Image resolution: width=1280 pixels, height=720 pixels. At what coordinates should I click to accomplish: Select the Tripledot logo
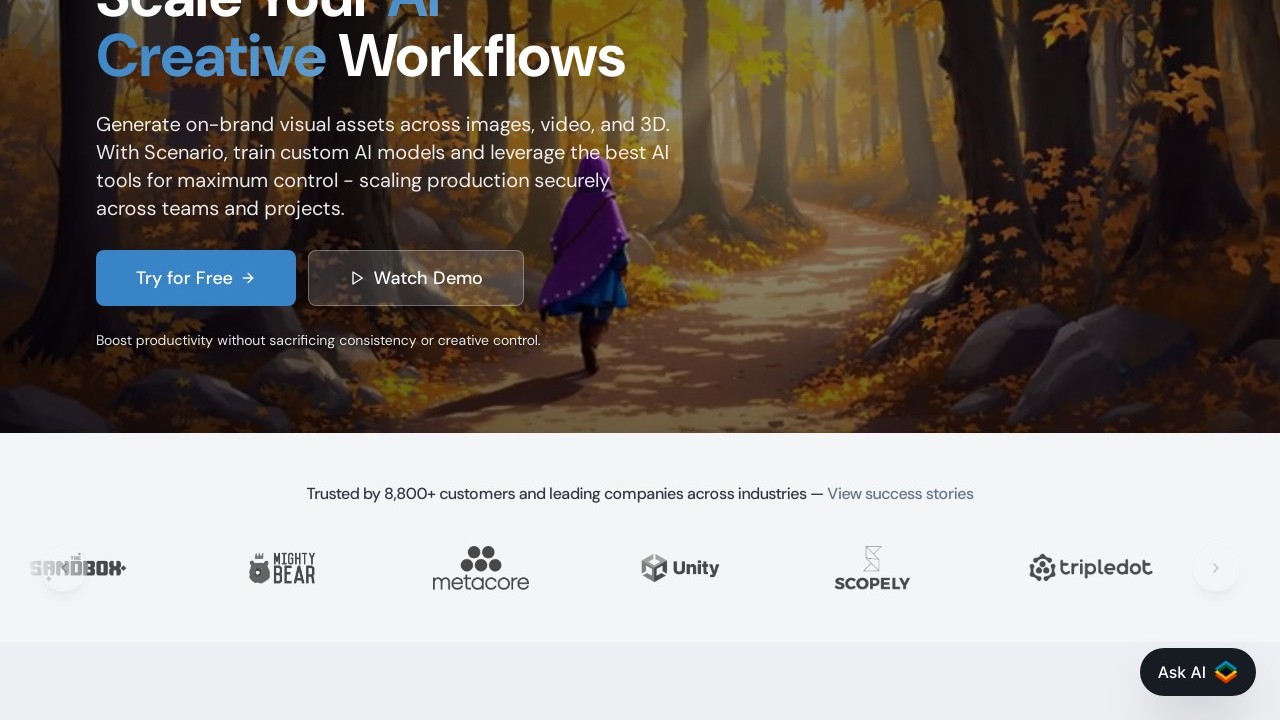[x=1091, y=568]
